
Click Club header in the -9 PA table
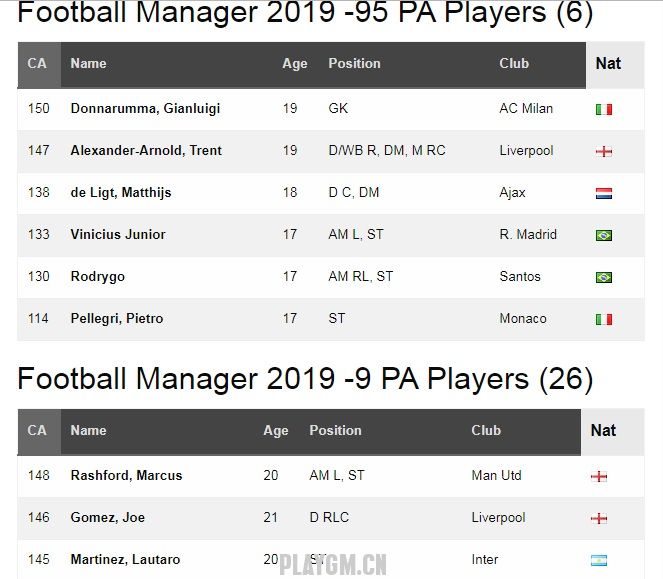point(486,430)
